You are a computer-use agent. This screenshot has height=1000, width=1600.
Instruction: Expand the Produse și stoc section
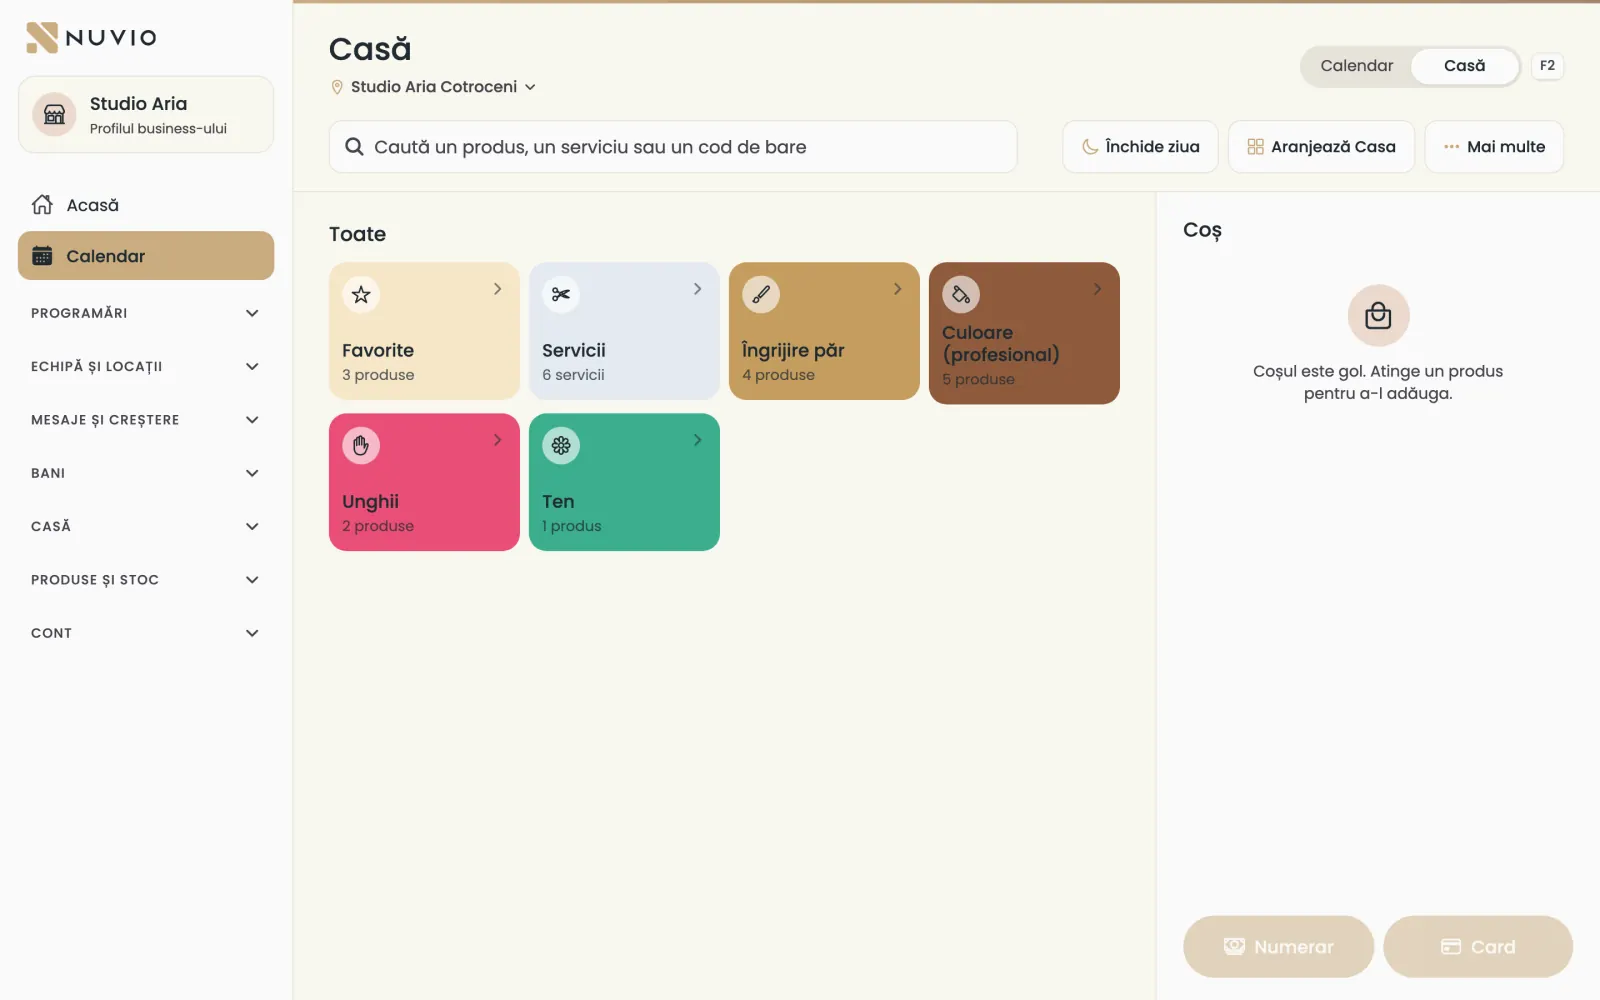[146, 580]
